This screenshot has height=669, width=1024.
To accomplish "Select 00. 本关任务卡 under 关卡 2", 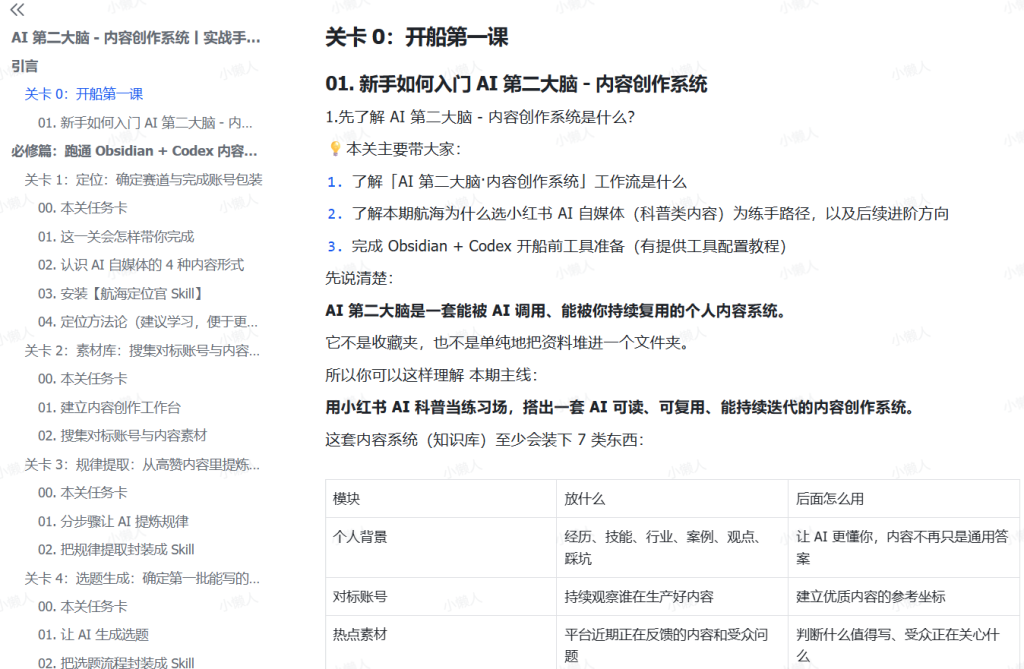I will [x=82, y=379].
